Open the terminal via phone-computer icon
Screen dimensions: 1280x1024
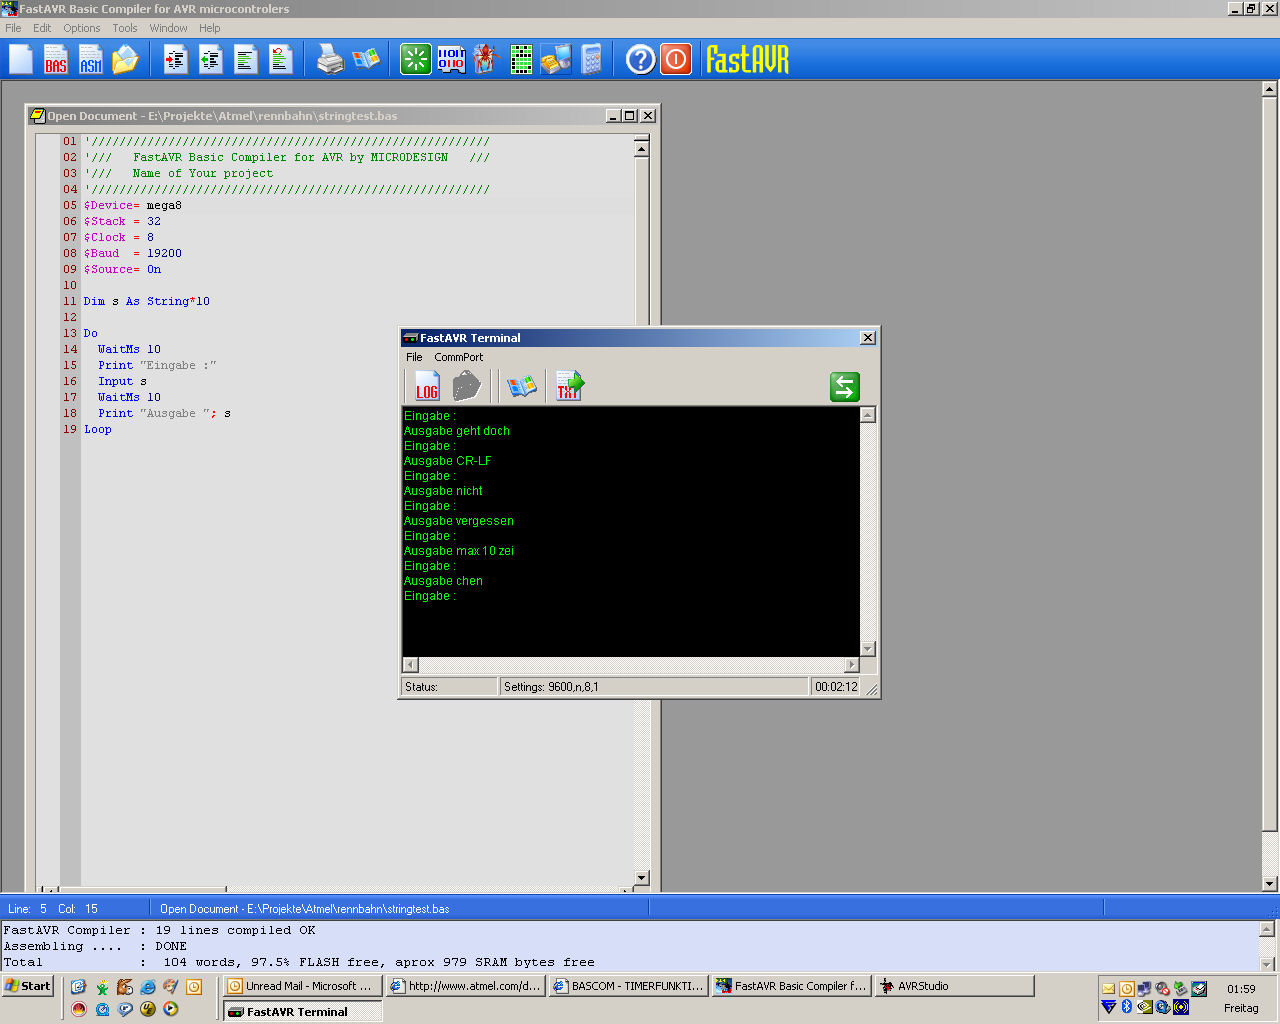point(556,60)
